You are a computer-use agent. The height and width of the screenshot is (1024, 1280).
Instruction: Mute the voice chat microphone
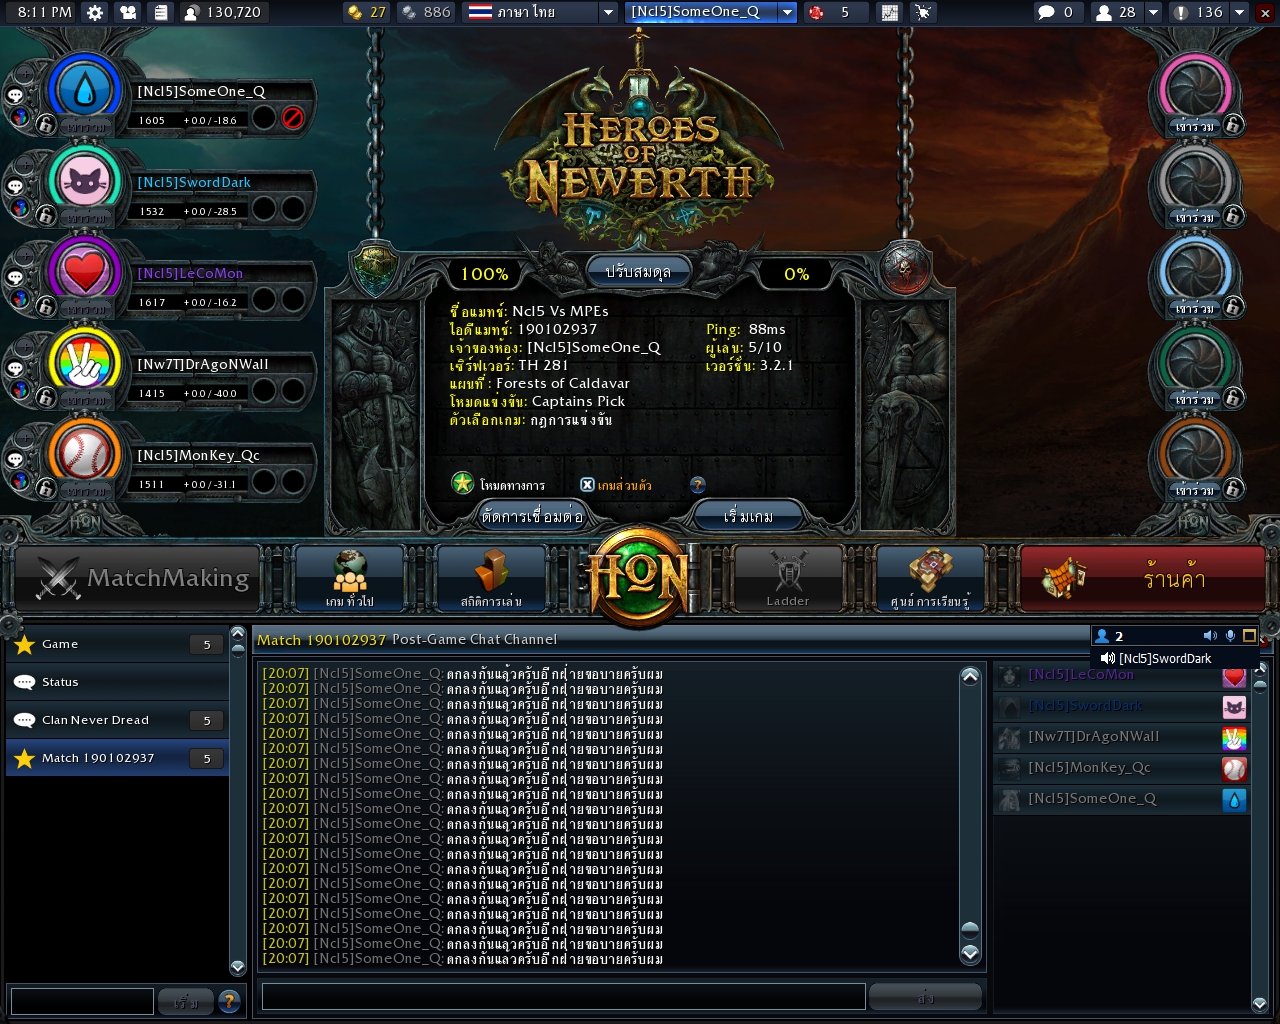(x=1230, y=636)
